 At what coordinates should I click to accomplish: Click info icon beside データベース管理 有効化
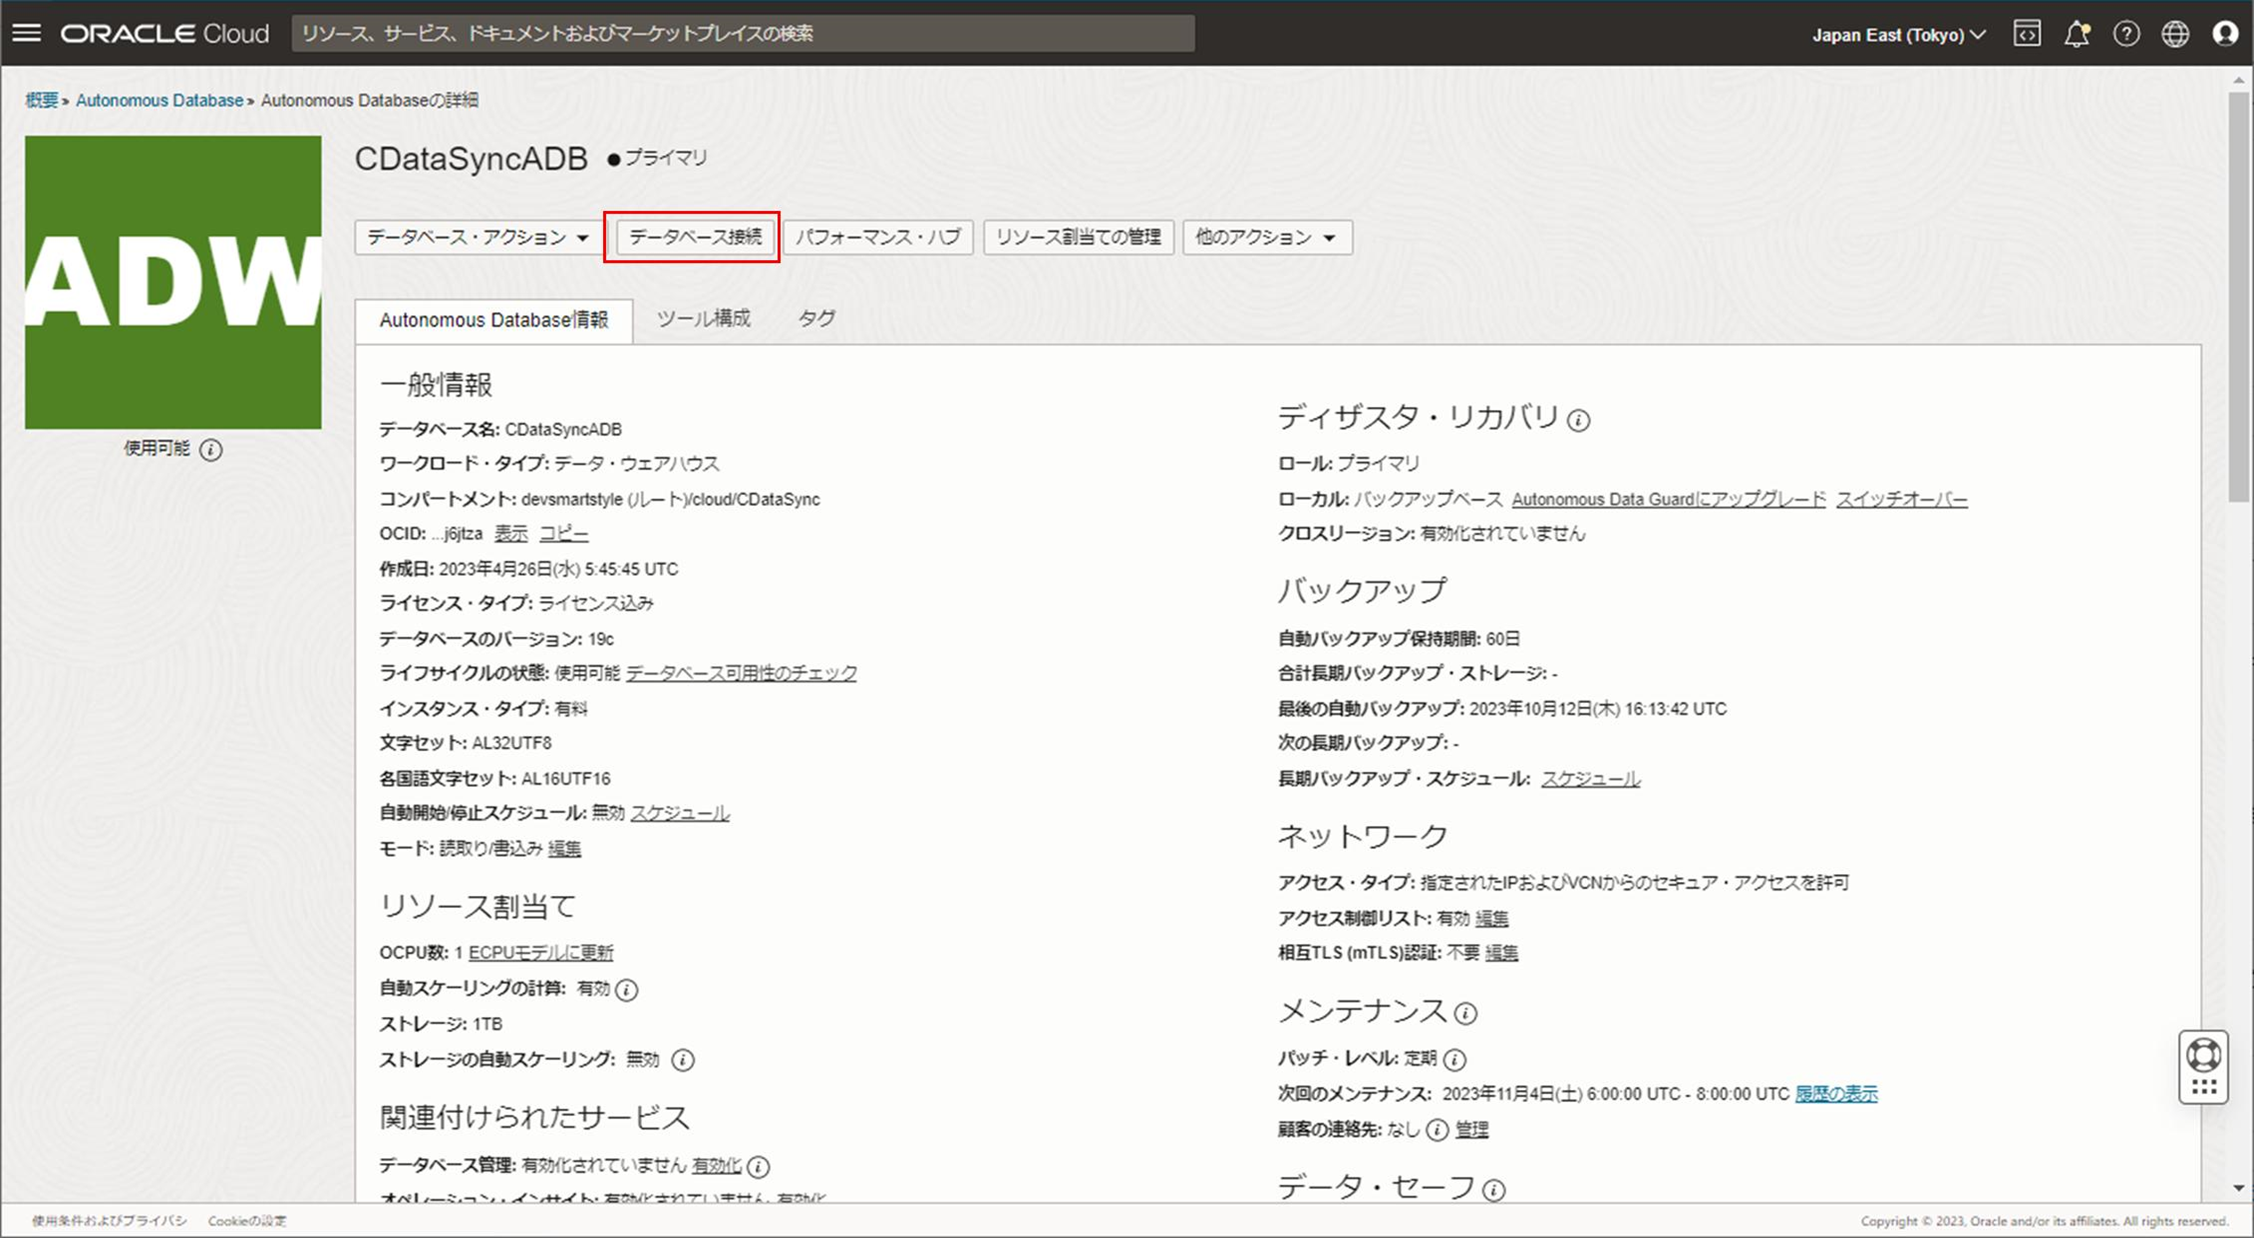(x=758, y=1166)
